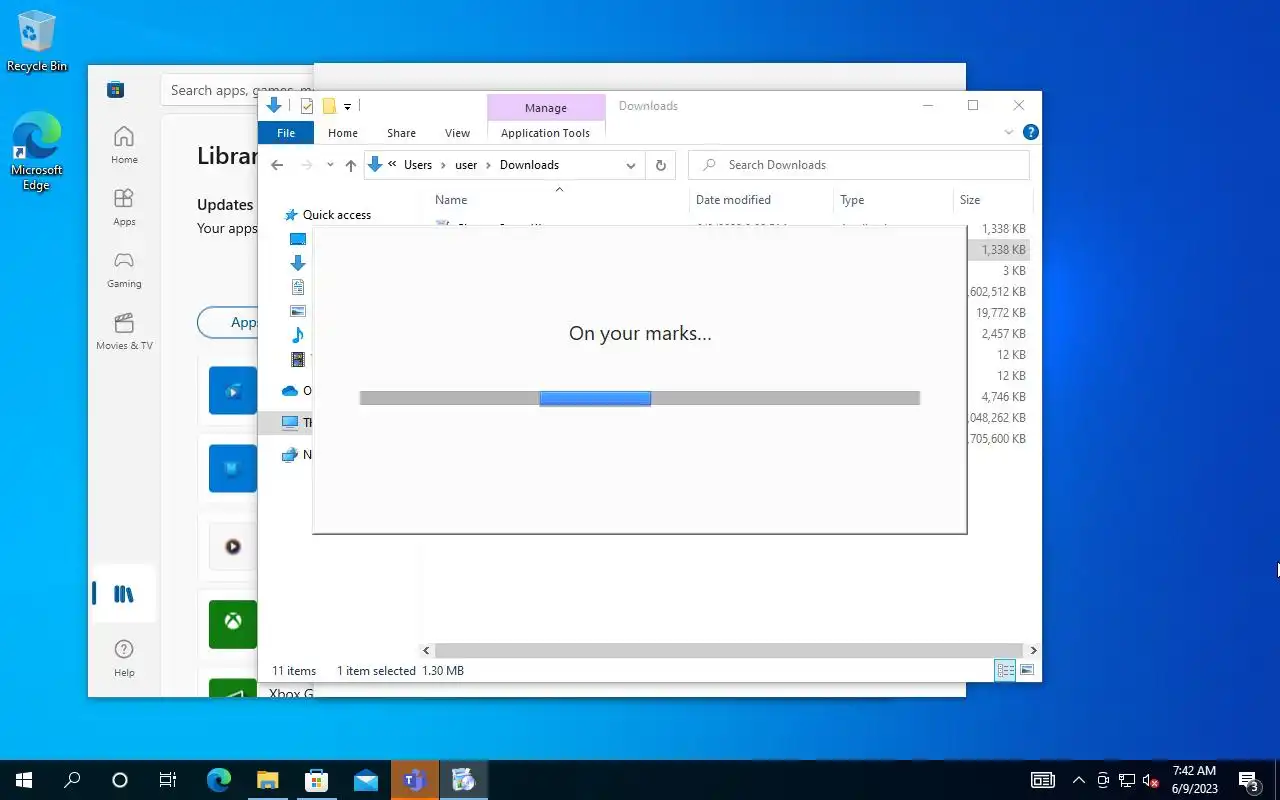The image size is (1280, 800).
Task: Click the Microsoft Store logo icon
Action: pyautogui.click(x=116, y=90)
